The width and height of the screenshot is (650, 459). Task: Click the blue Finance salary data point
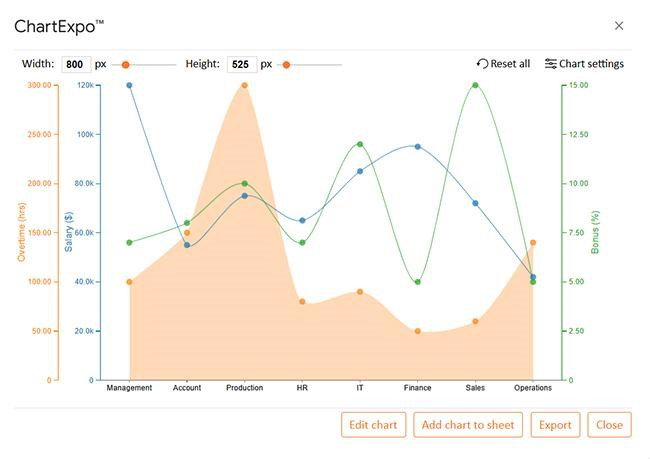[418, 146]
